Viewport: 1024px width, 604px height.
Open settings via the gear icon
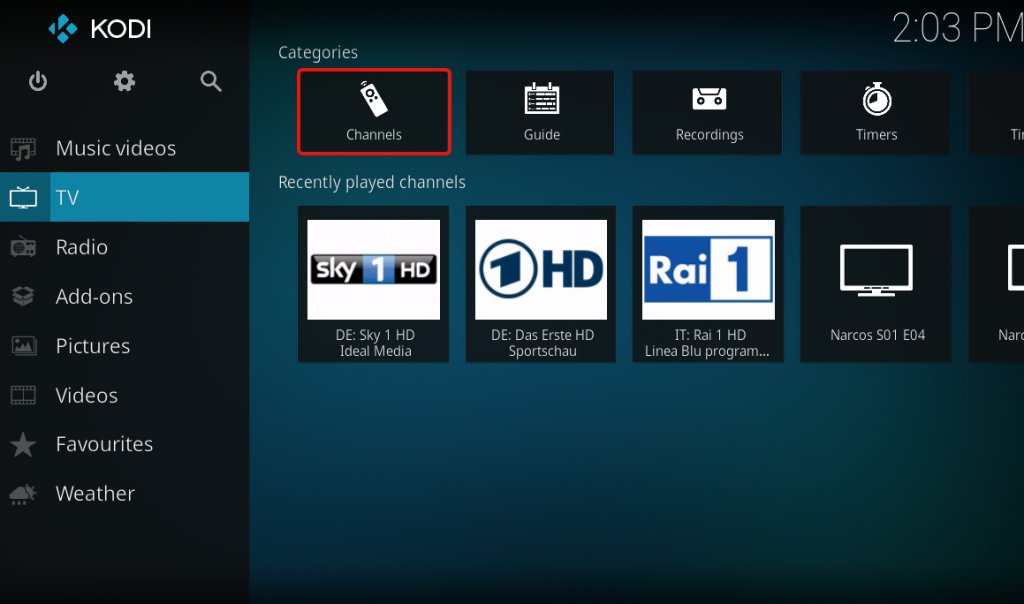click(124, 81)
